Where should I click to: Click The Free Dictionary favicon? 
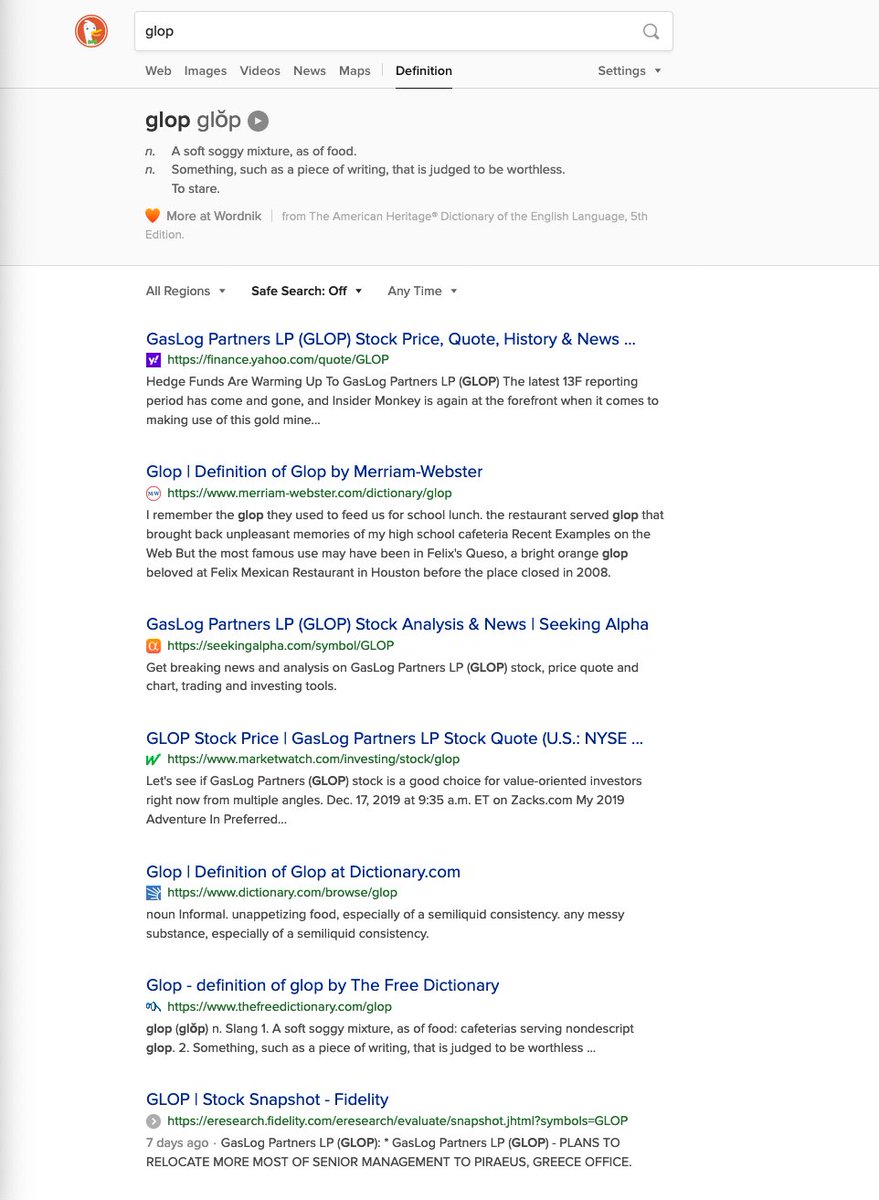coord(153,1007)
